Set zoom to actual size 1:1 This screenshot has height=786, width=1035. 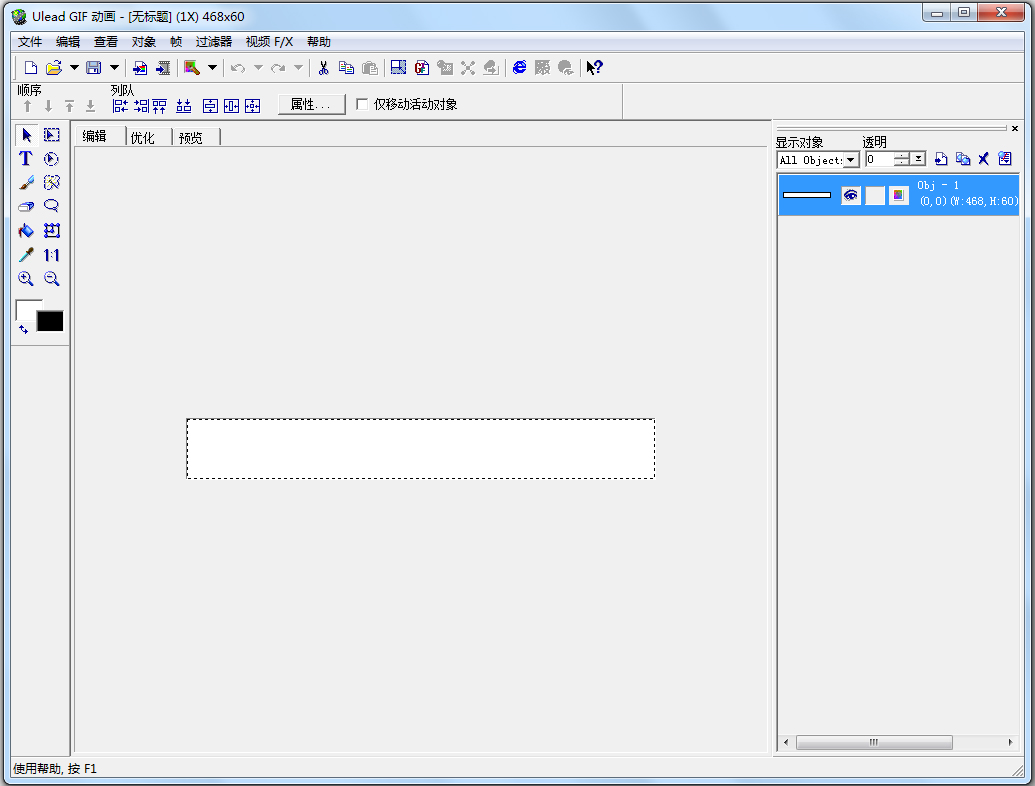(51, 255)
